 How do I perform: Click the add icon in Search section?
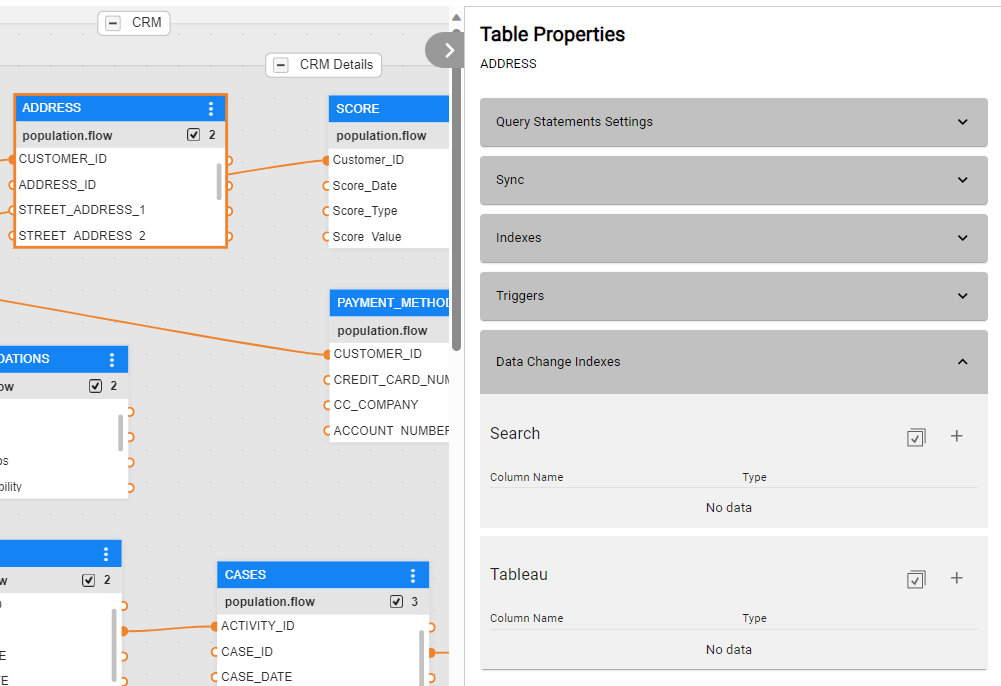[956, 436]
